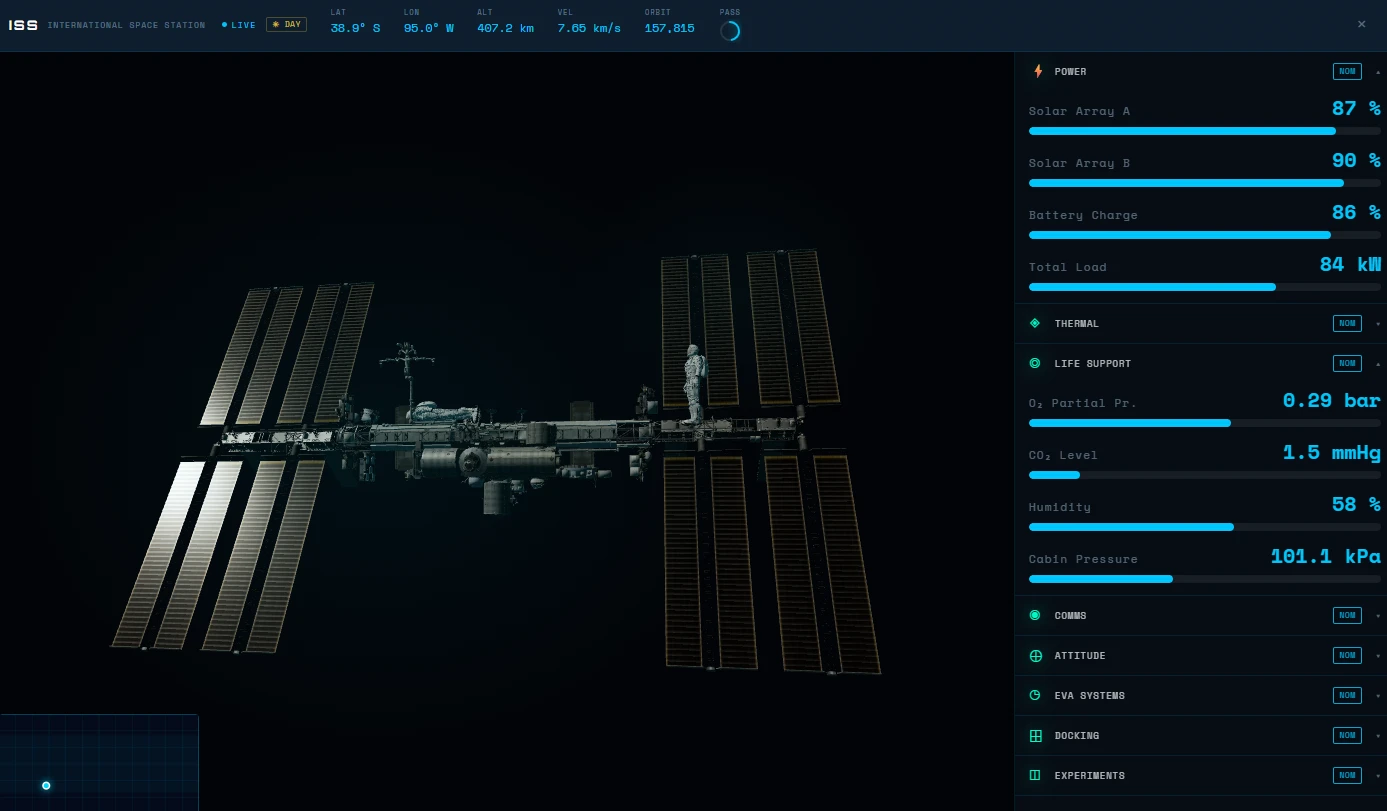
Task: Click the Life Support NOM badge
Action: coord(1347,363)
